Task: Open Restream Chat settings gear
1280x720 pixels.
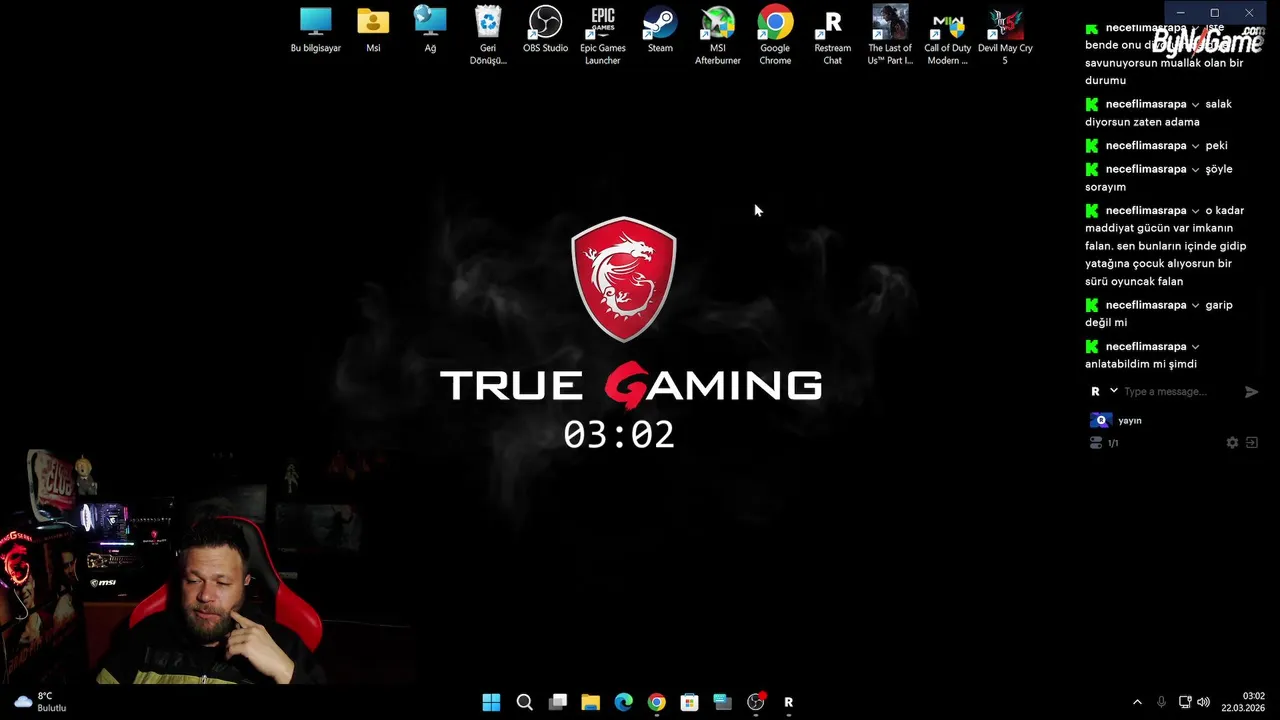Action: point(1232,443)
